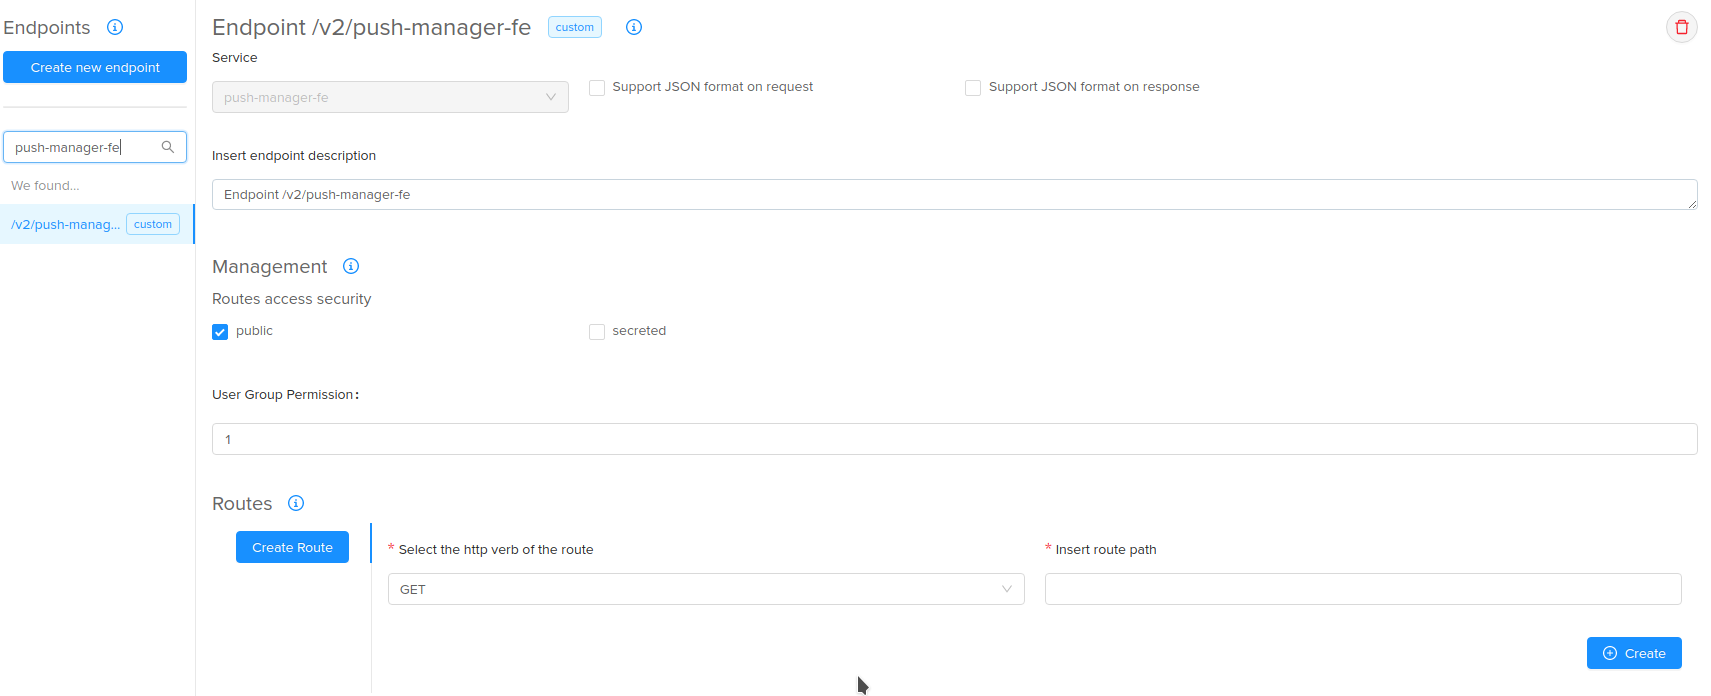The image size is (1711, 696).
Task: Click the info icon next to Management
Action: 351,266
